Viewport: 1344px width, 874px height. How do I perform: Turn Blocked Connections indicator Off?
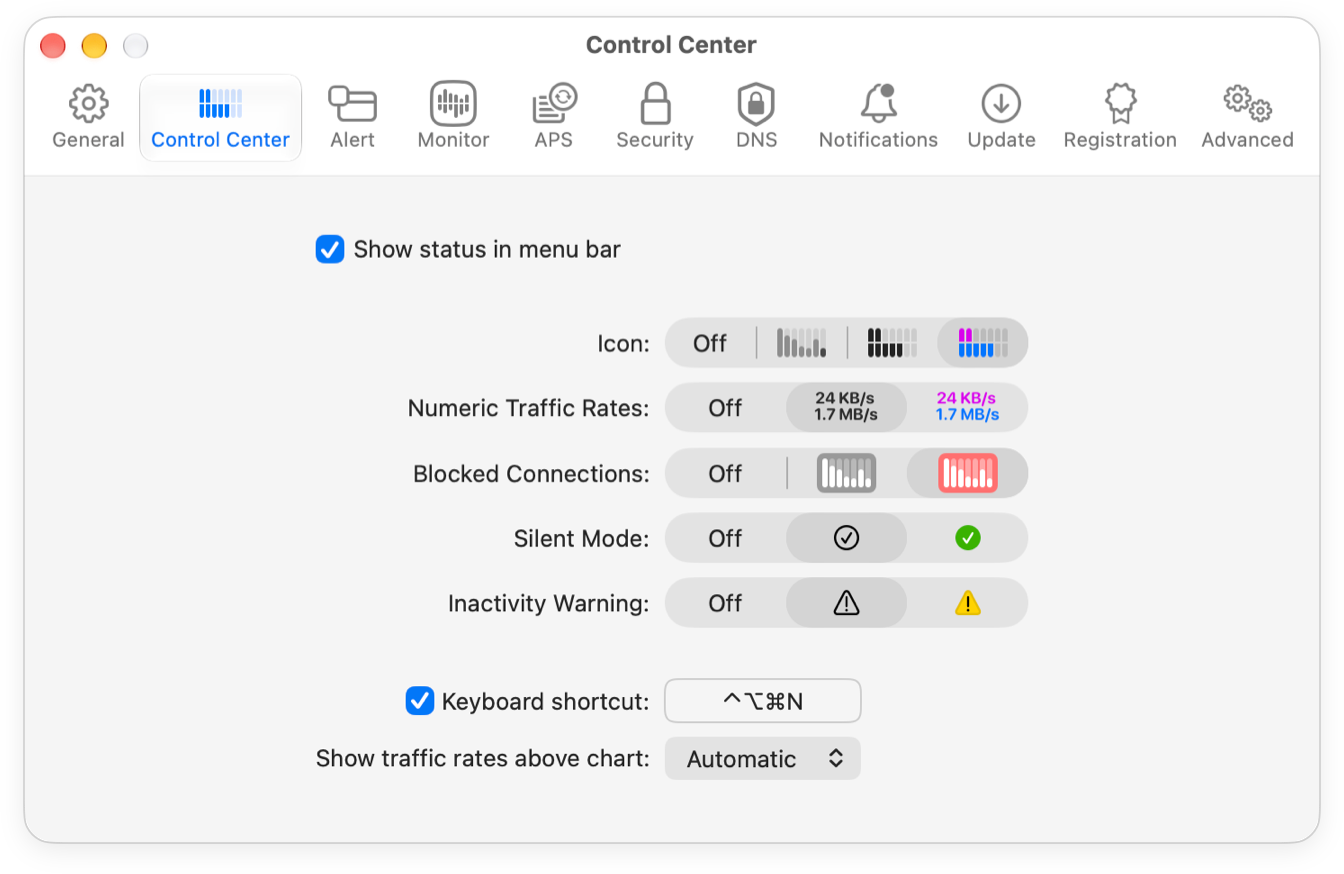coord(726,473)
